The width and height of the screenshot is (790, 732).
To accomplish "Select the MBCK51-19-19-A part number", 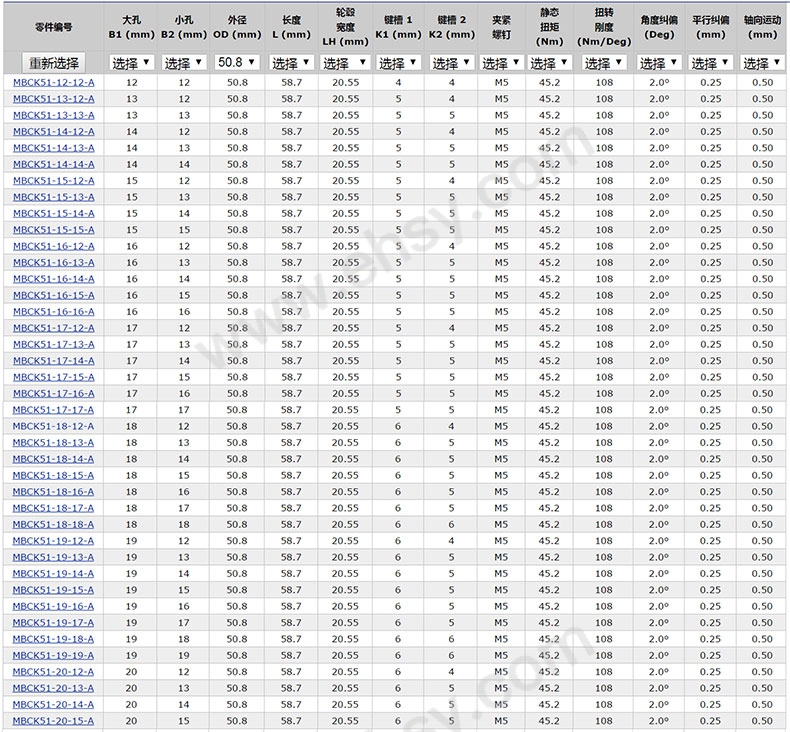I will tap(53, 655).
